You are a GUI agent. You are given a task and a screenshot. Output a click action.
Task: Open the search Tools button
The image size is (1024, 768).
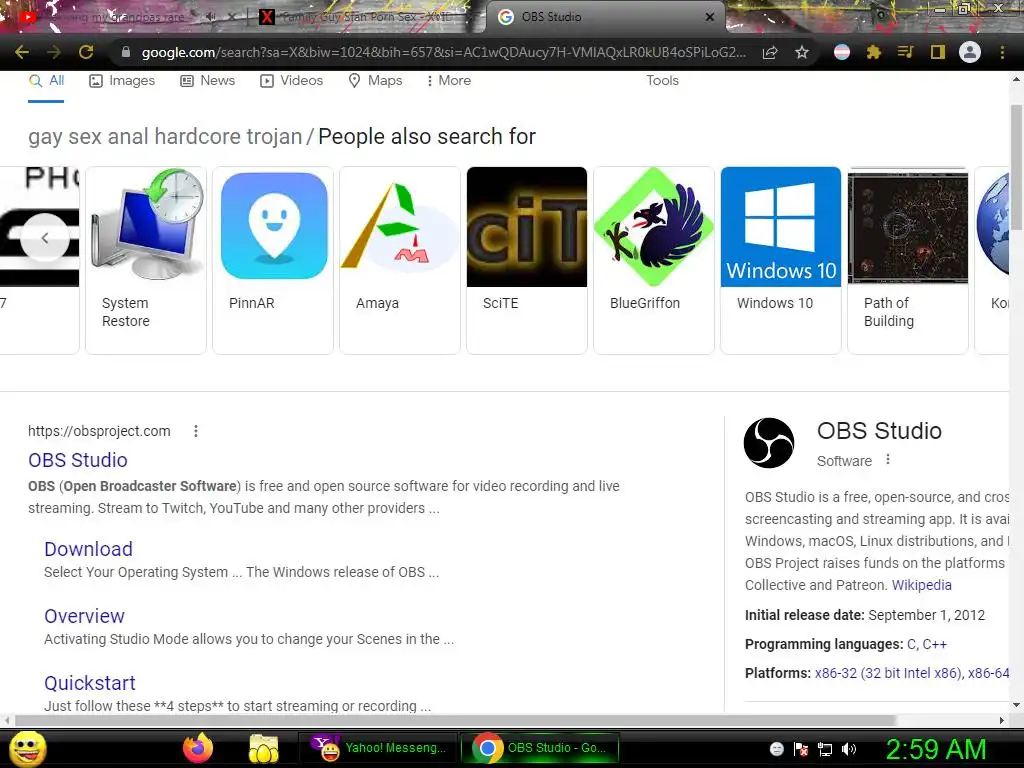click(x=662, y=81)
